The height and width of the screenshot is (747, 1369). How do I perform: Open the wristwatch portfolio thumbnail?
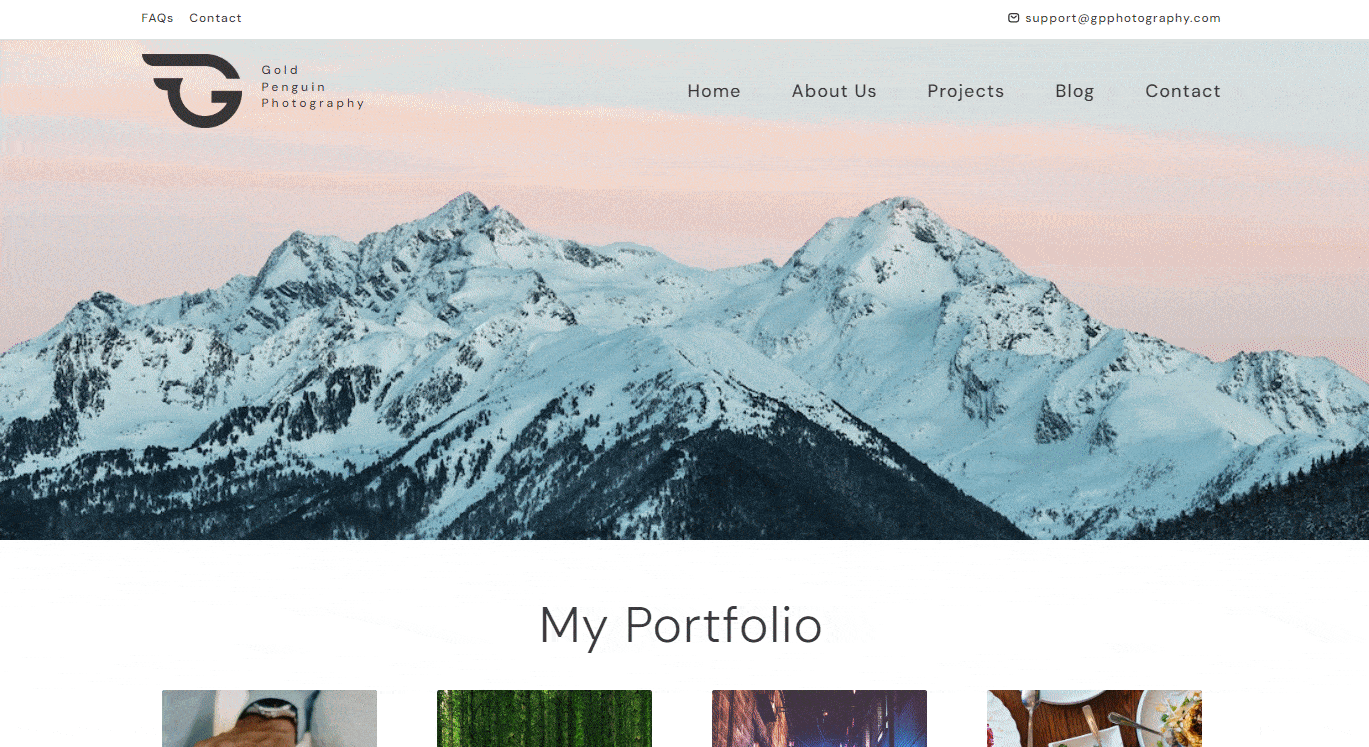click(x=269, y=718)
